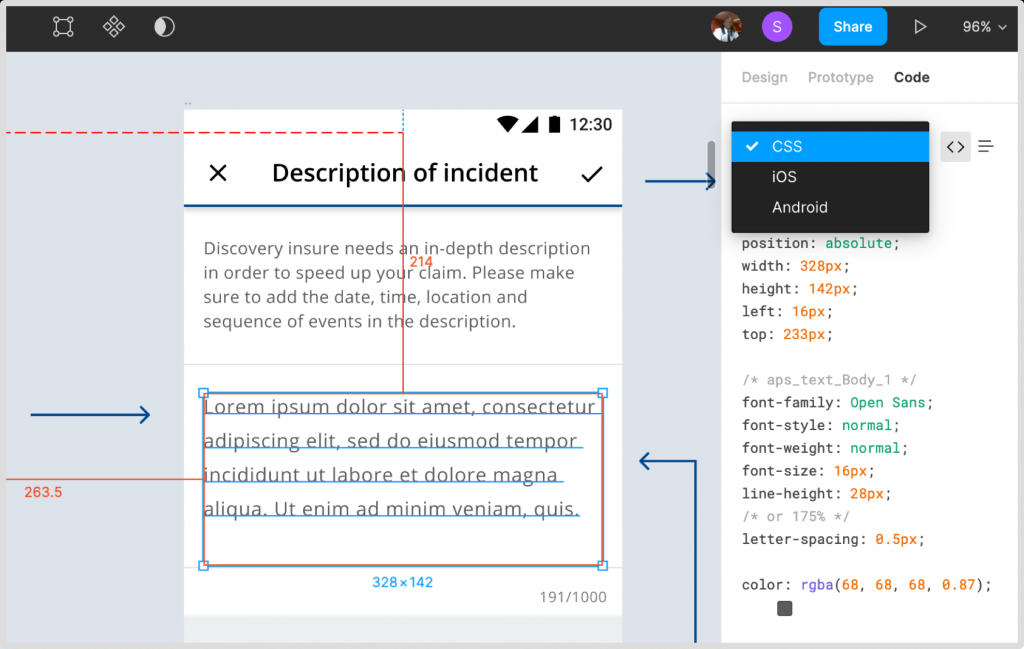Click the components diamond icon in toolbar

(x=114, y=27)
